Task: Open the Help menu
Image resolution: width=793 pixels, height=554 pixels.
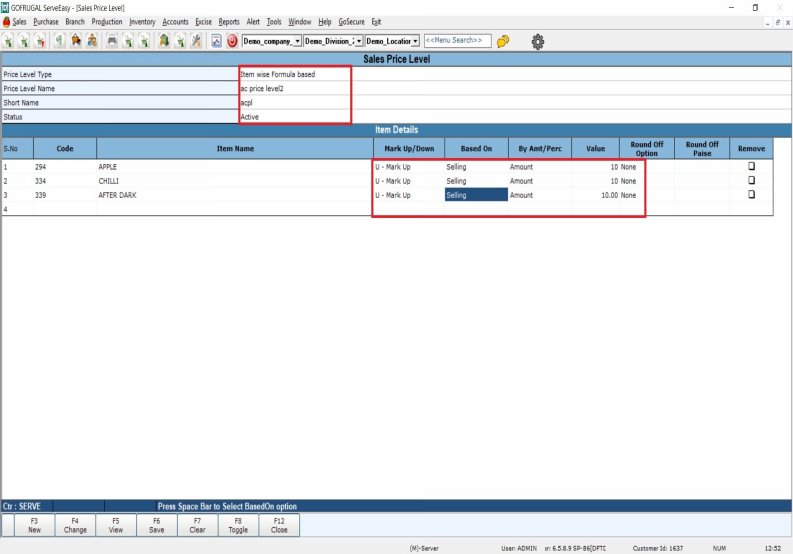Action: point(324,22)
